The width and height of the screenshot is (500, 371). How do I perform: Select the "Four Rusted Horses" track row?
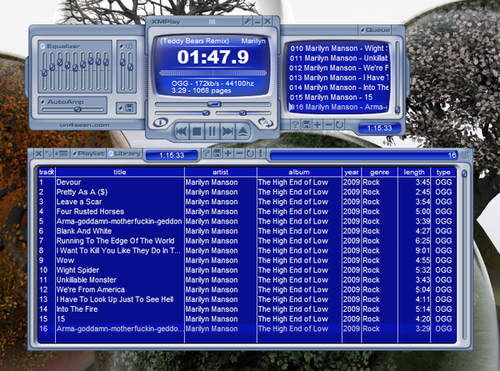247,211
